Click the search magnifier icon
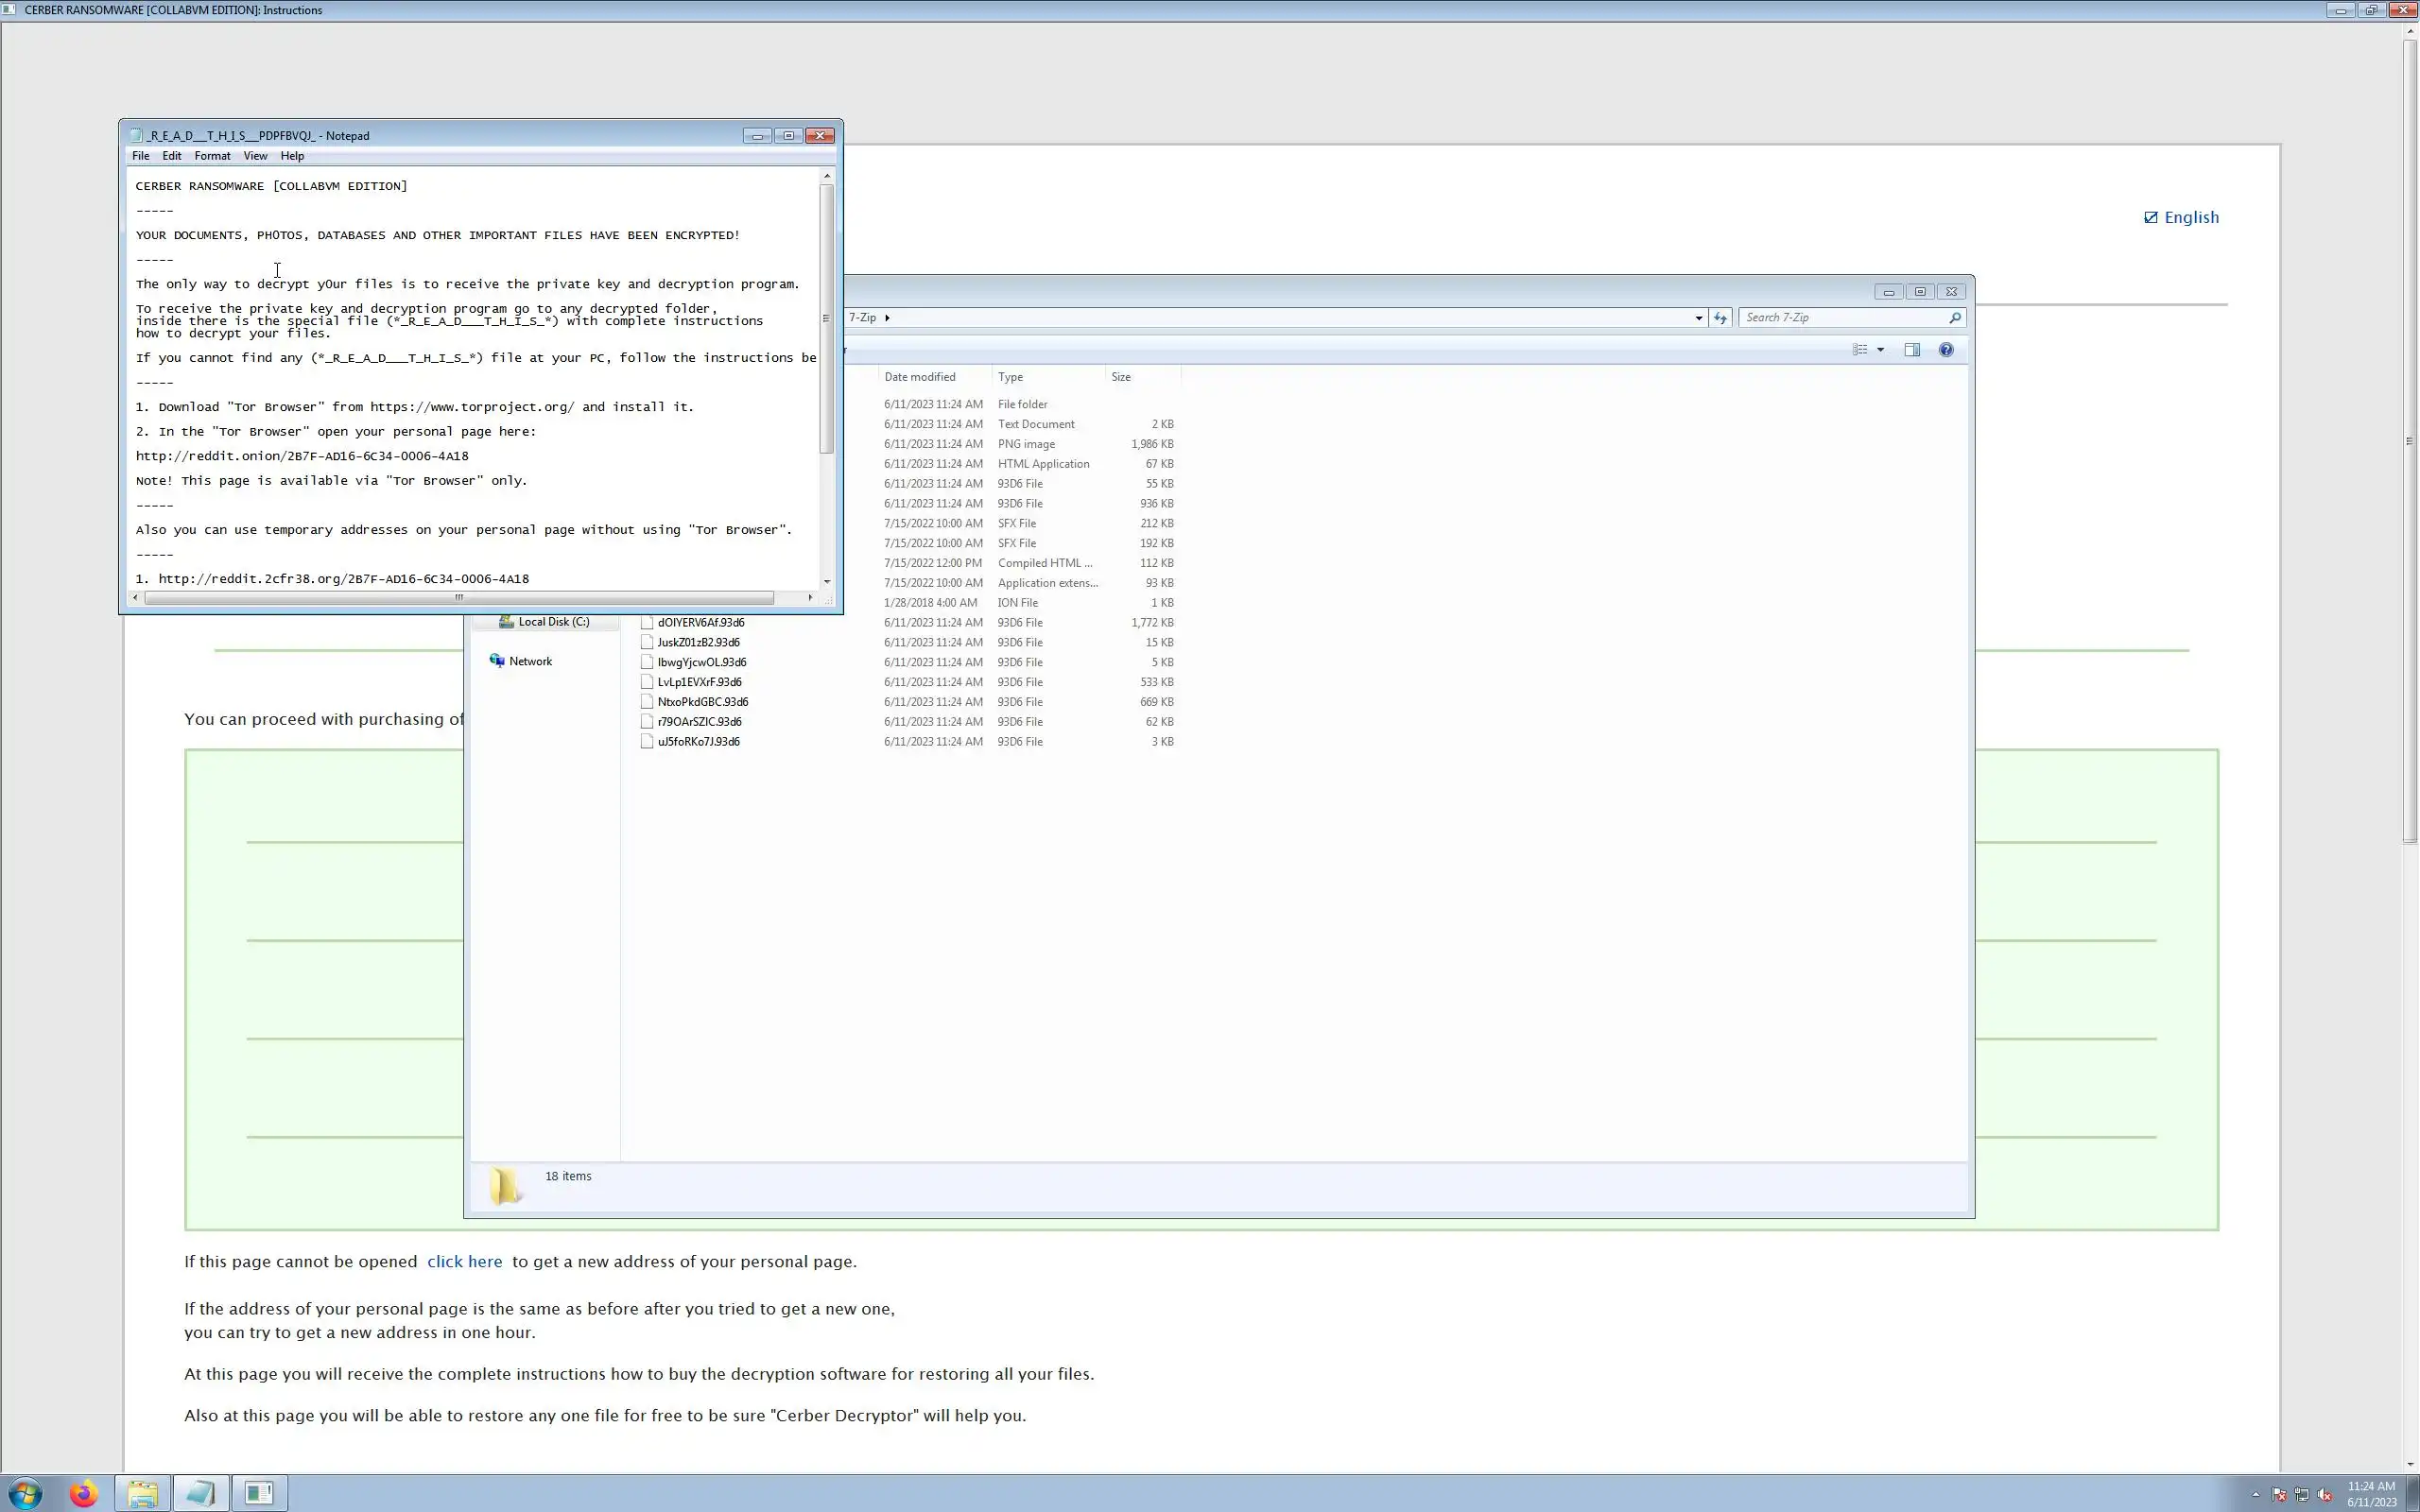Viewport: 2420px width, 1512px height. coord(1954,318)
